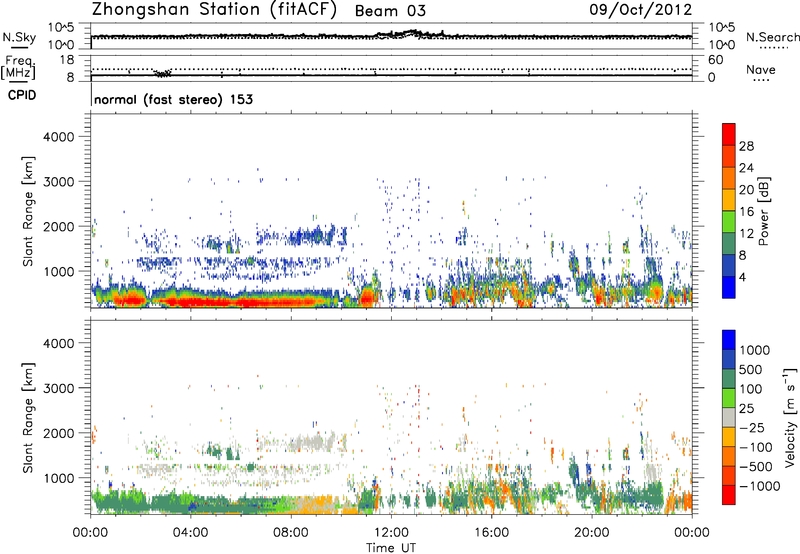Screen dimensions: 800x554
Task: Click the "3000" tick of the velocity panel
Action: pyautogui.click(x=58, y=388)
